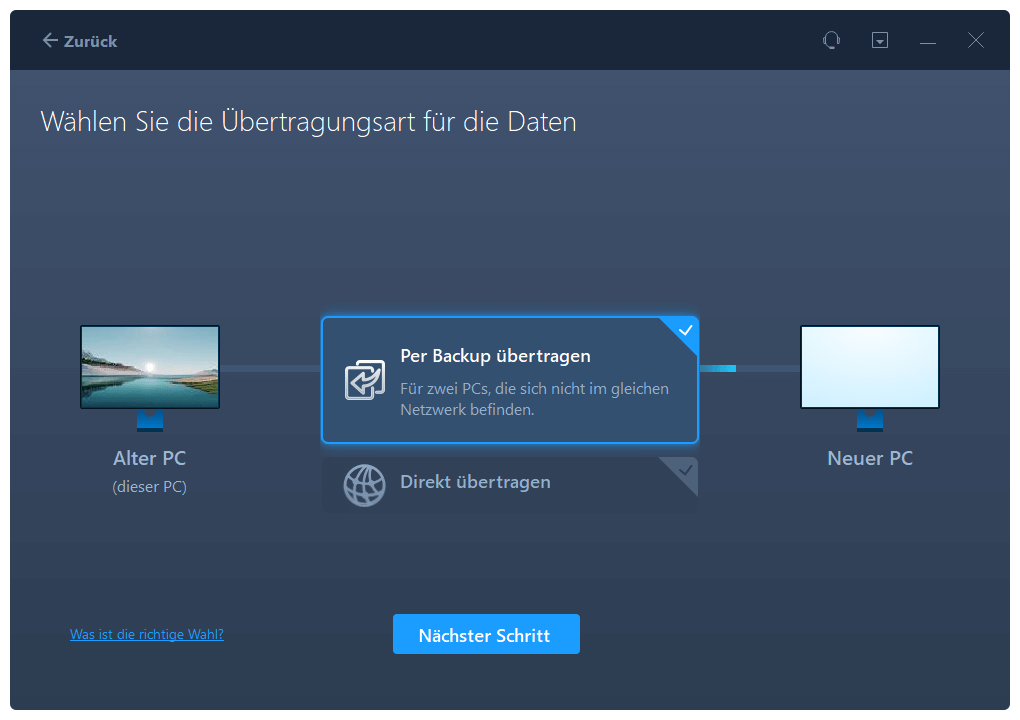This screenshot has height=720, width=1020.
Task: Toggle the checkmark on Per Backup übertragen
Action: pos(684,330)
